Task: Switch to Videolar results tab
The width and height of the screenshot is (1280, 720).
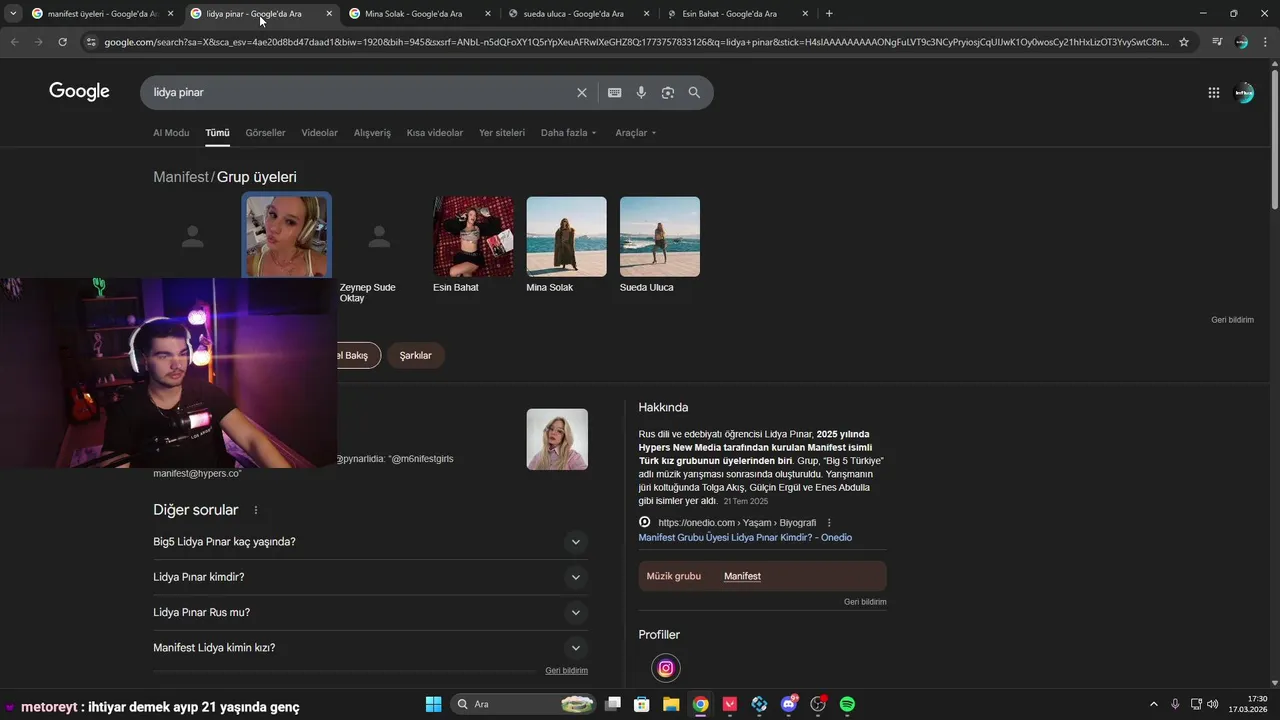Action: 319,133
